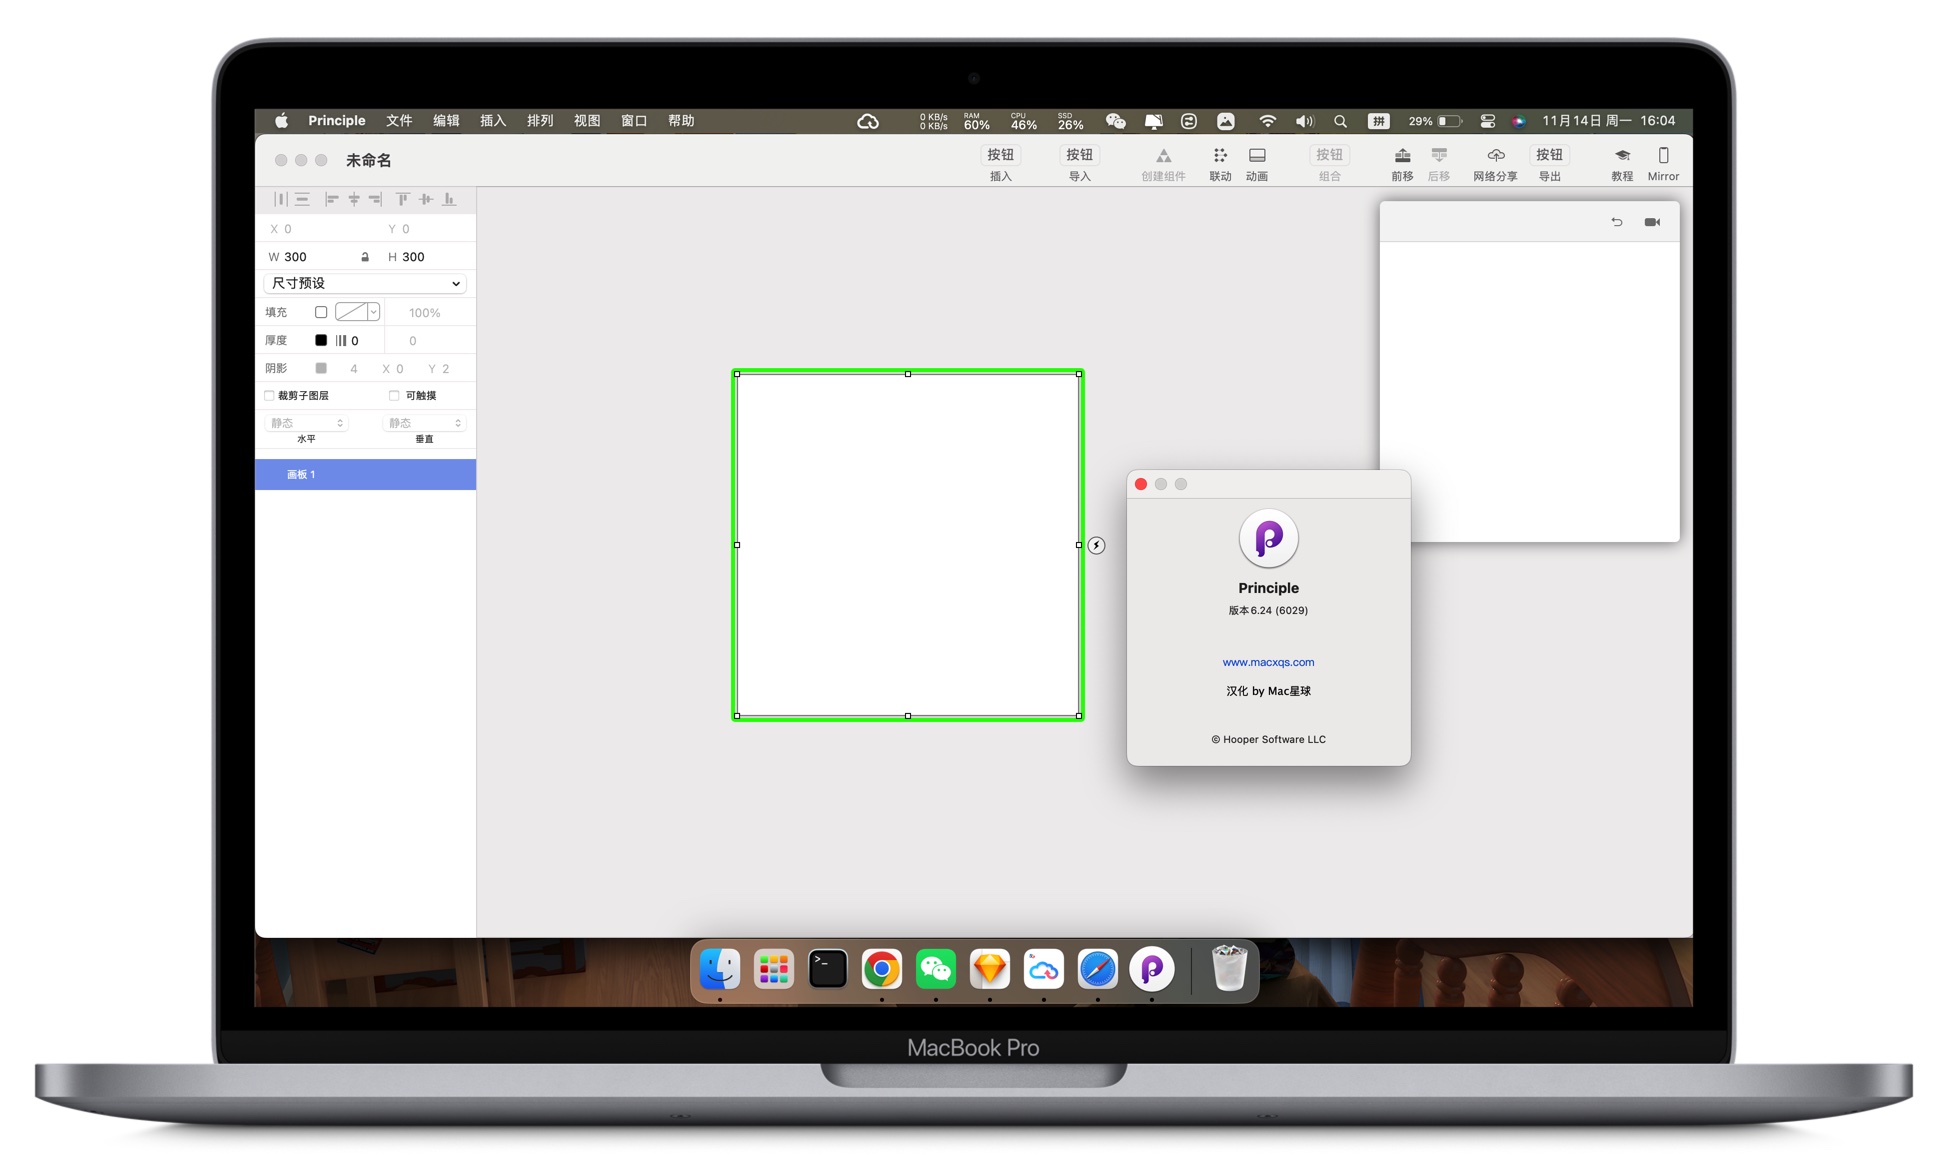Click the fill opacity 100% field
This screenshot has width=1950, height=1170.
425,312
